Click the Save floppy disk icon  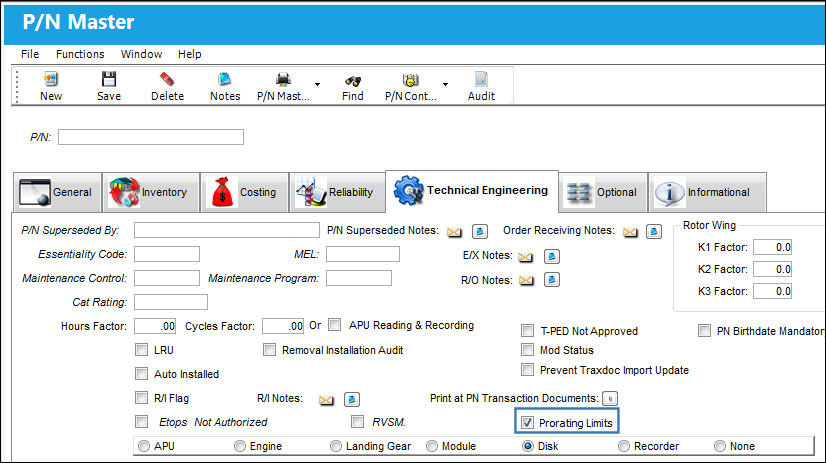(x=109, y=80)
